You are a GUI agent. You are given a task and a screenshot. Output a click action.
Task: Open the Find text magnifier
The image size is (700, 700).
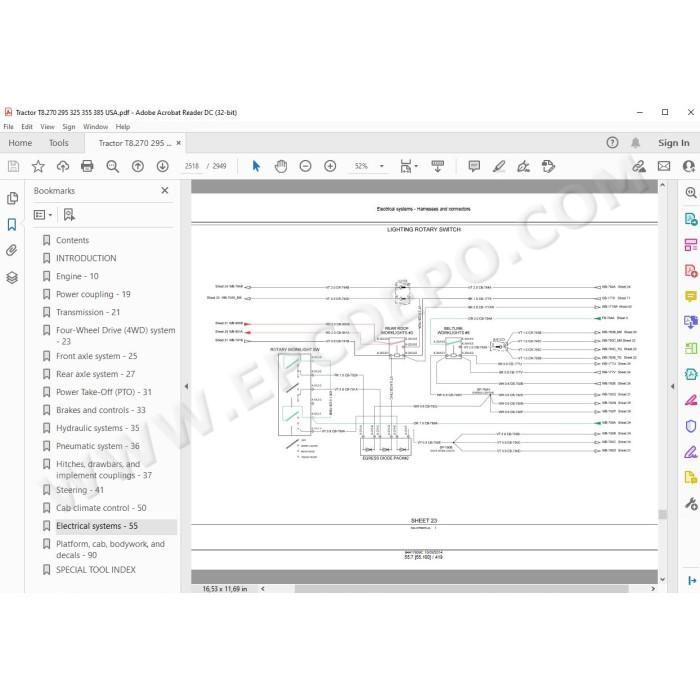112,167
